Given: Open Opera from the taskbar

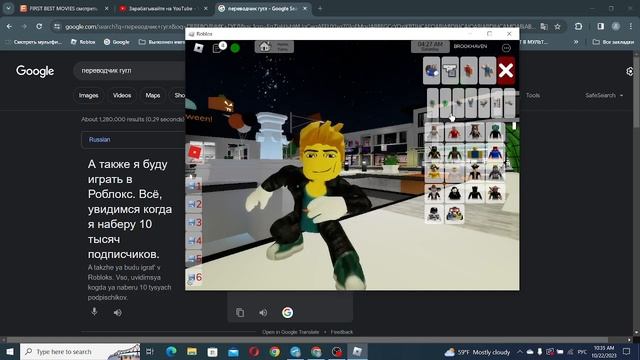Looking at the screenshot, I should 254,351.
